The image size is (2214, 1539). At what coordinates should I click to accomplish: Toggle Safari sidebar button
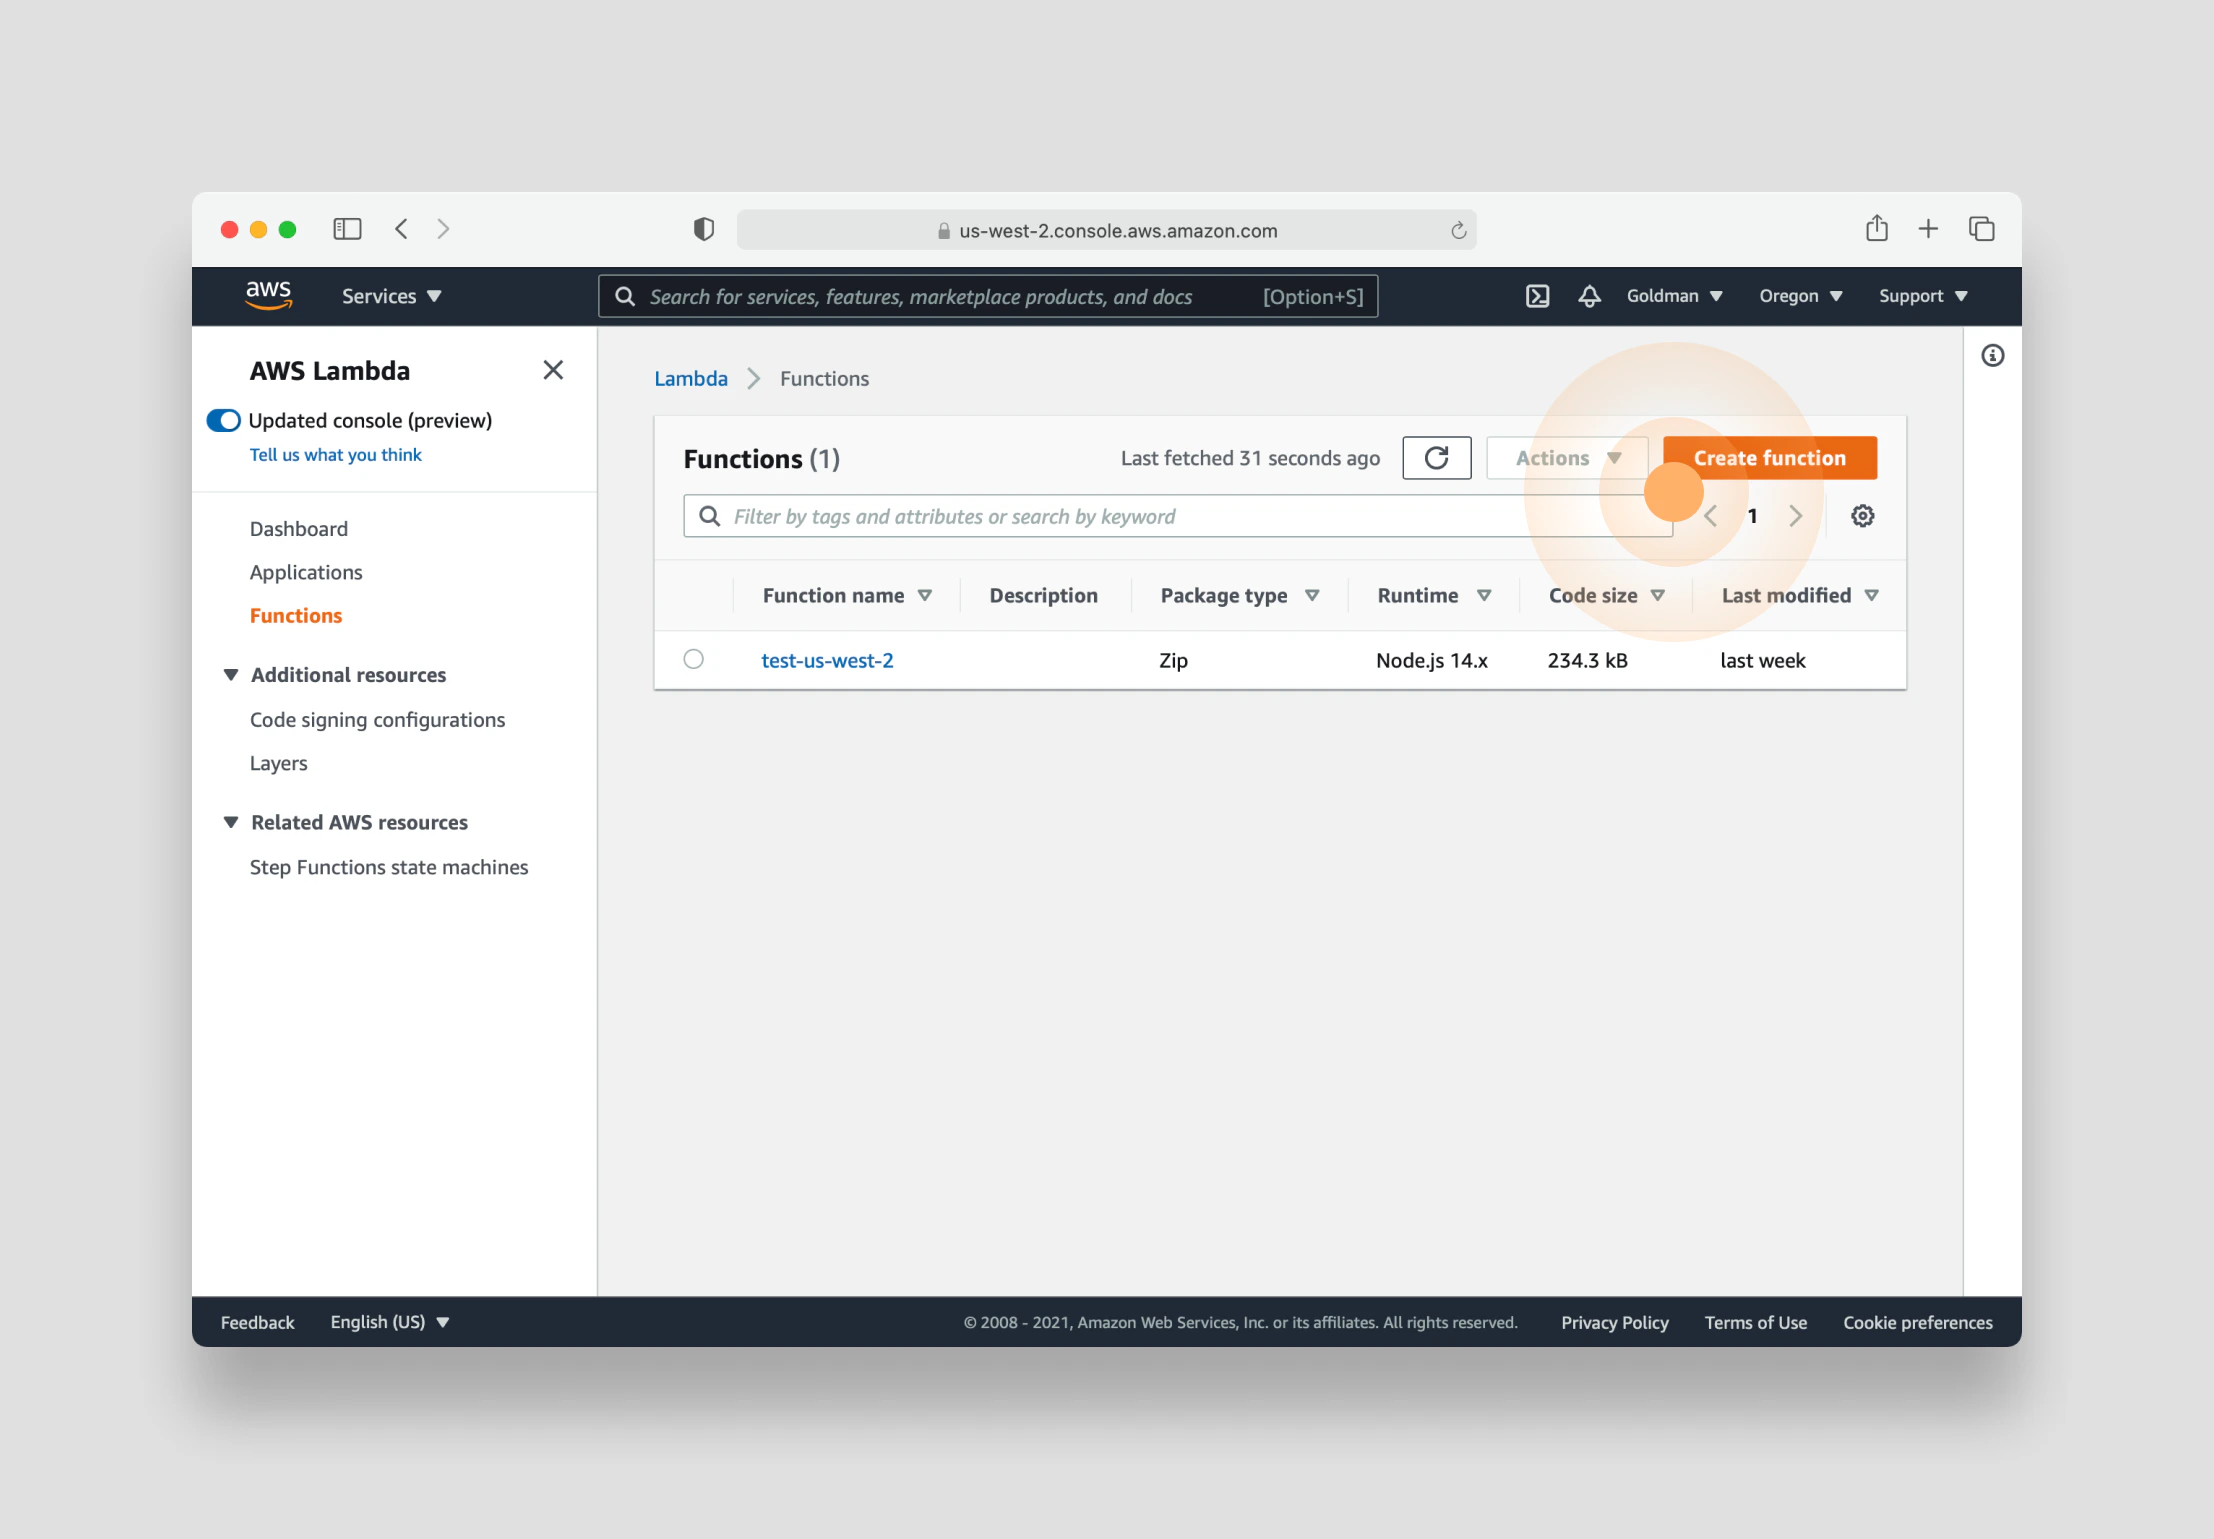point(347,229)
